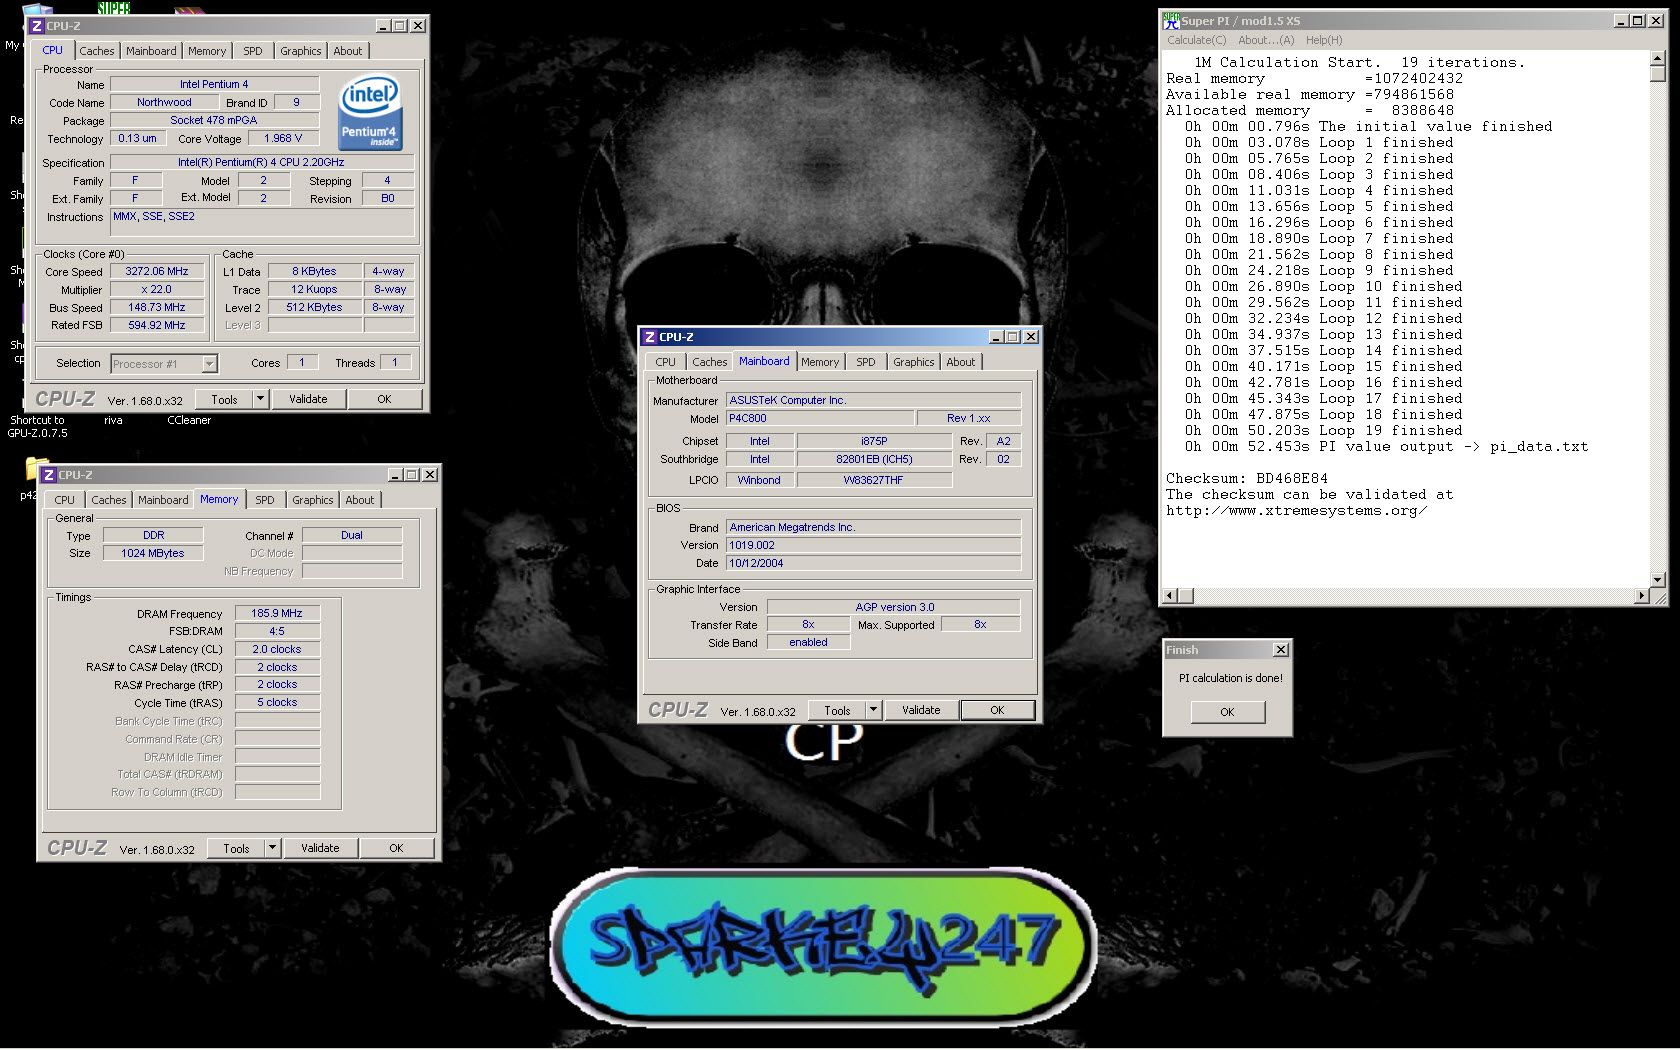Click the memory Size value 1024 MBytes
The image size is (1680, 1050).
pyautogui.click(x=153, y=553)
